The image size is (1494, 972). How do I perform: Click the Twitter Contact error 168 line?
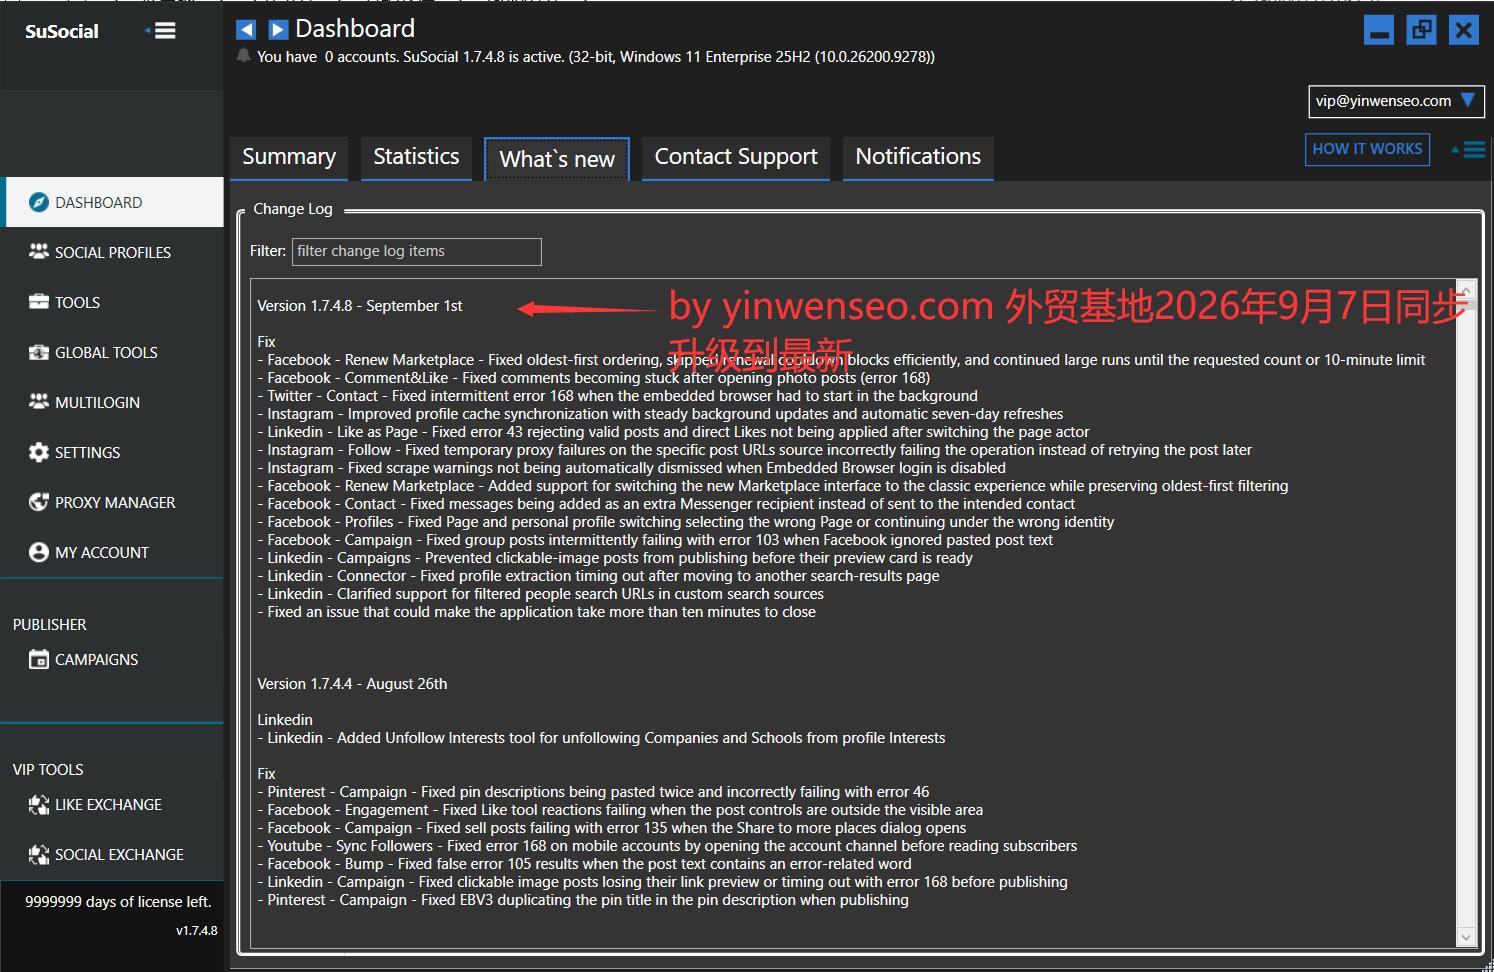click(x=618, y=396)
